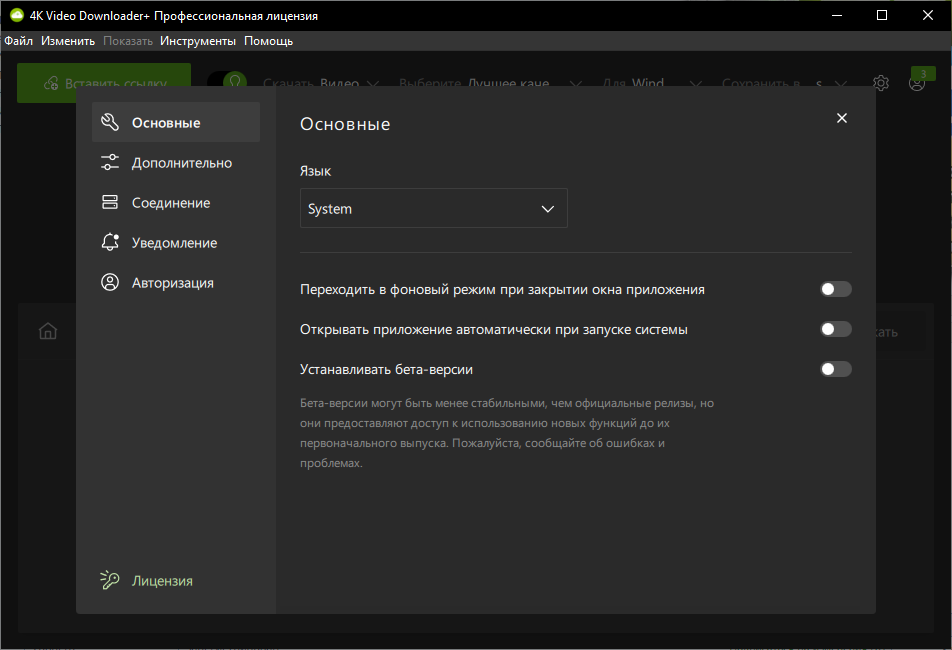The image size is (952, 650).
Task: Click the home icon behind the dialog
Action: [48, 331]
